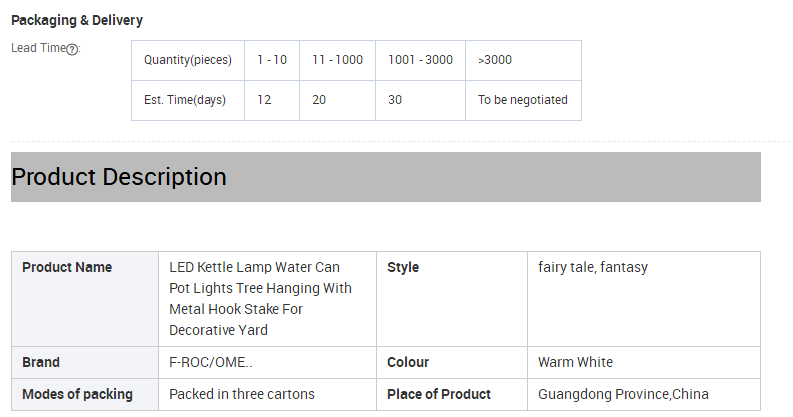The image size is (793, 417).
Task: Click the Est. Time(days) row label
Action: click(x=188, y=100)
